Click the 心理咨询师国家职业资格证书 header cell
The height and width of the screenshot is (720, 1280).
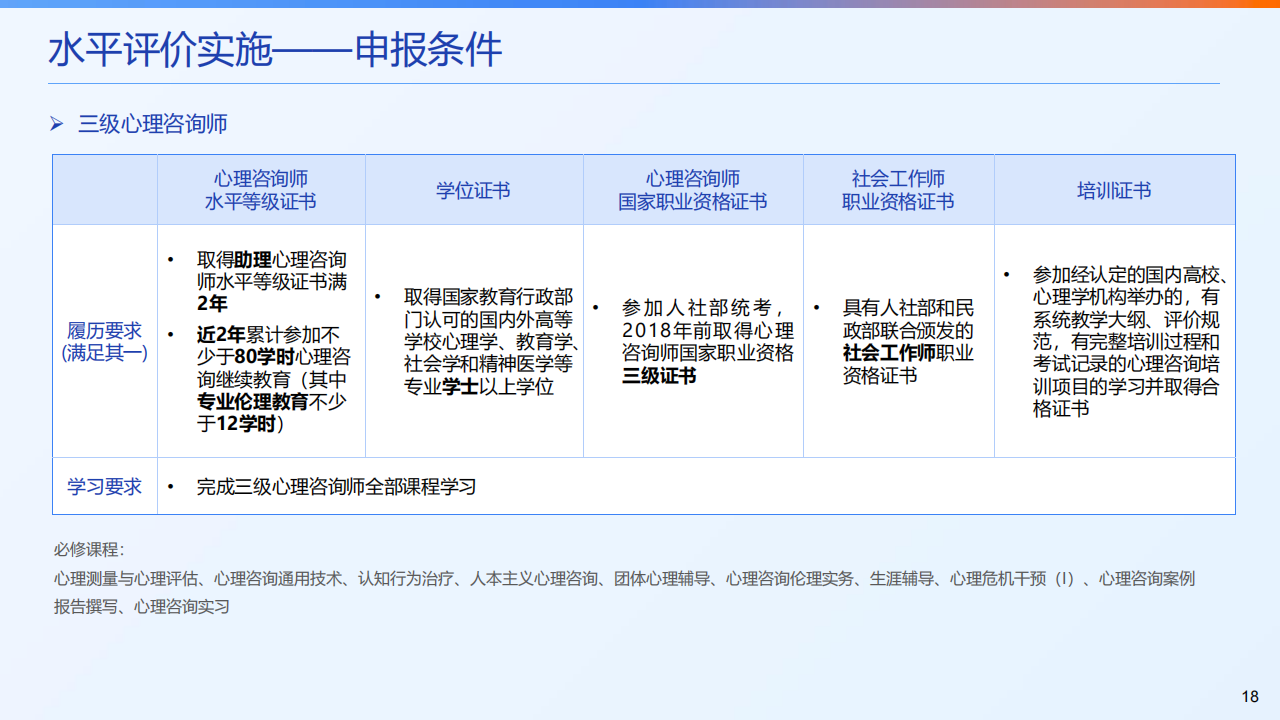point(693,189)
